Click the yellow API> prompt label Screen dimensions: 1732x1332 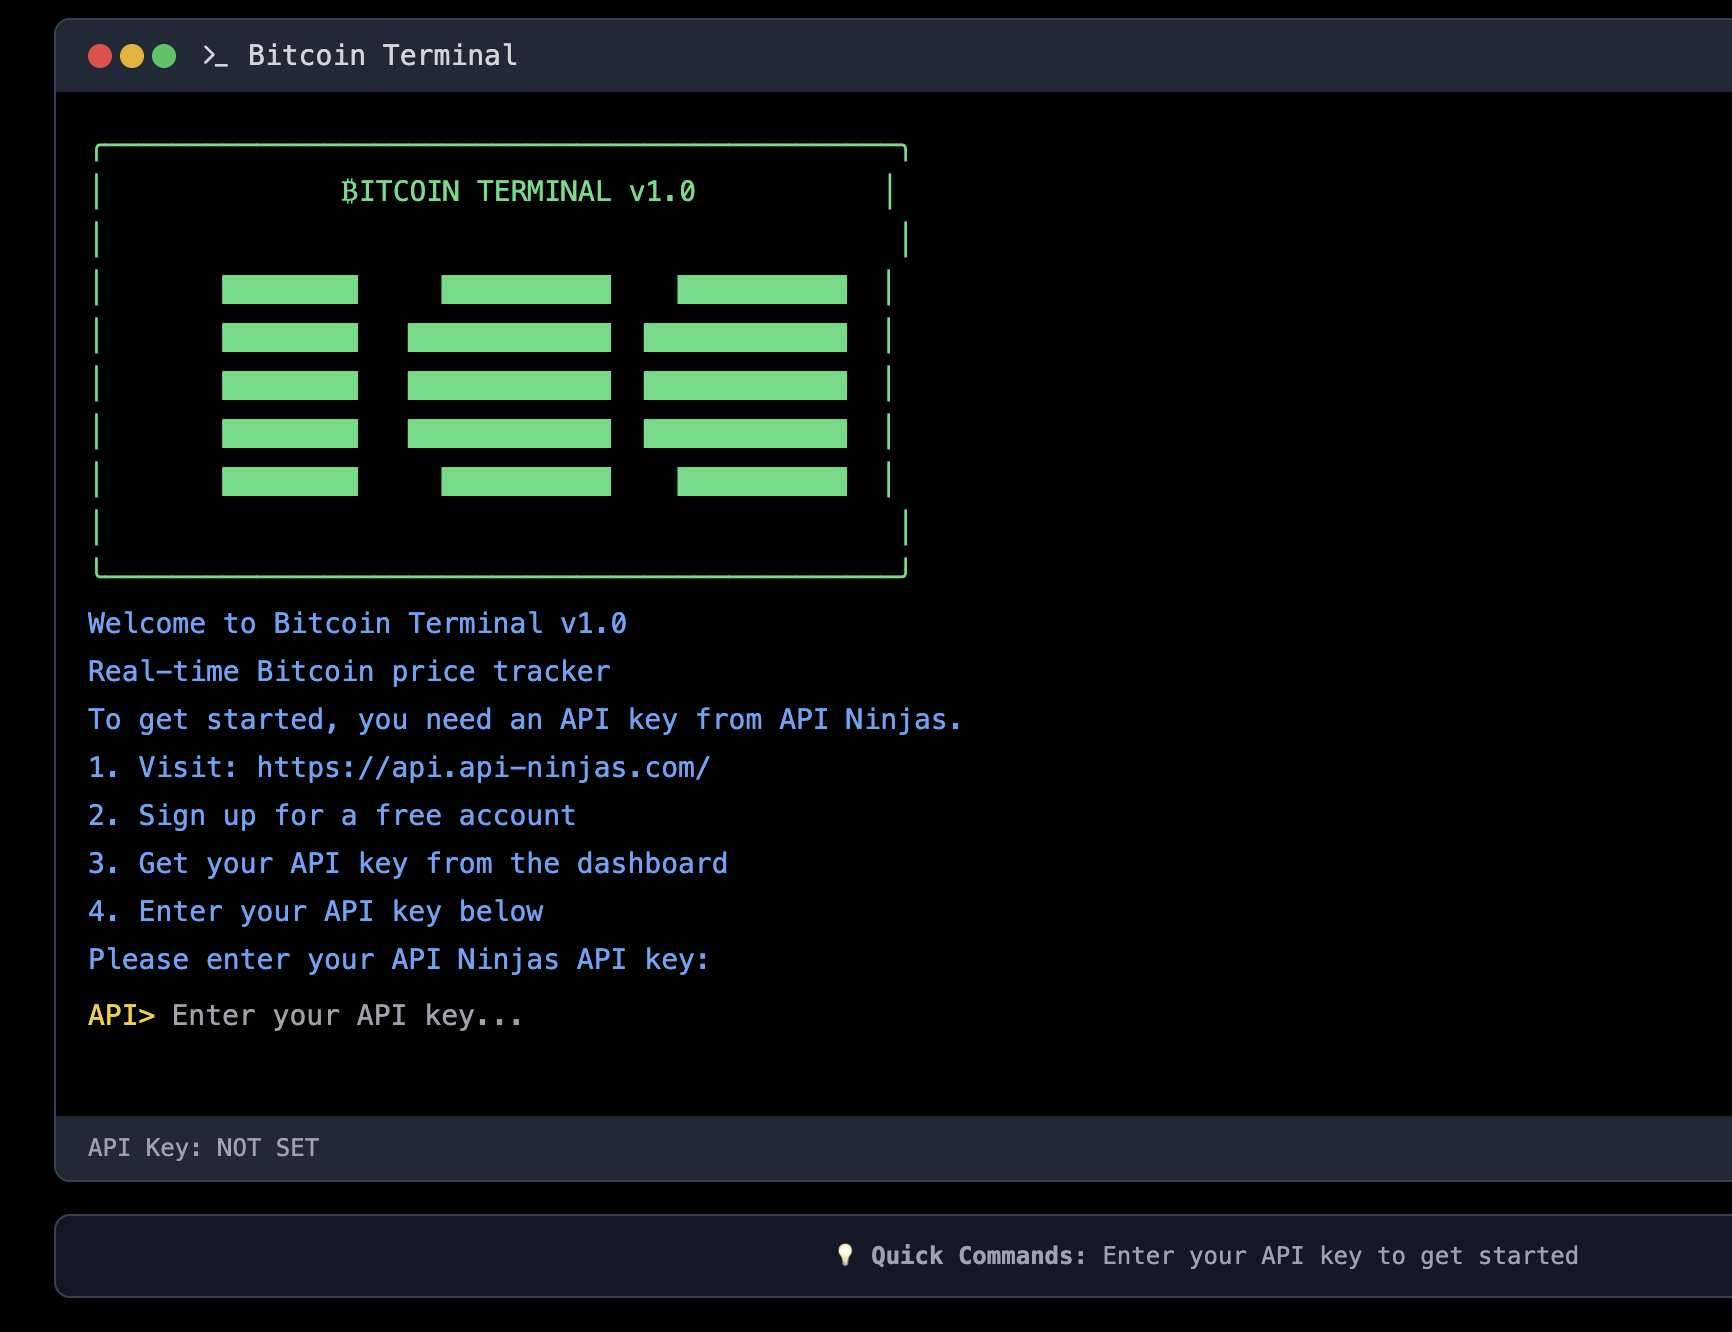(121, 1015)
